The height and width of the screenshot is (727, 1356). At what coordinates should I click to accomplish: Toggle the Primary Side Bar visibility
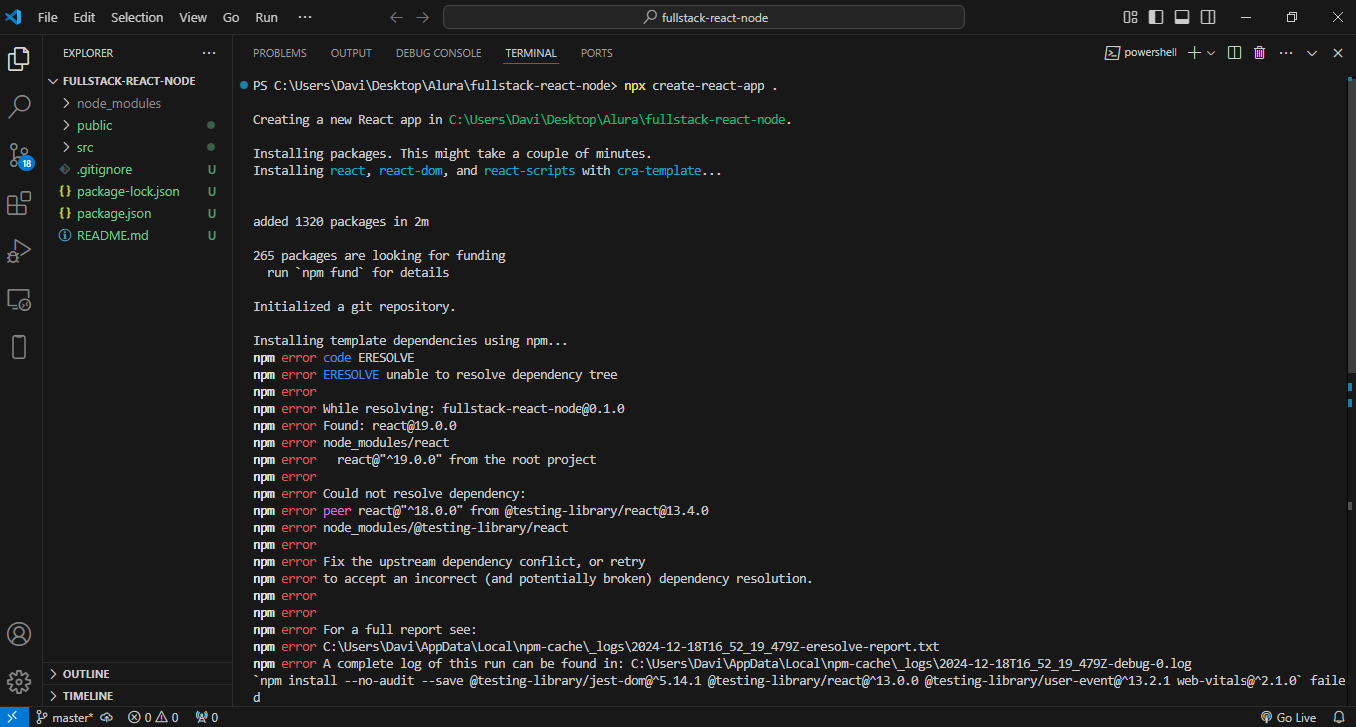[x=1156, y=17]
